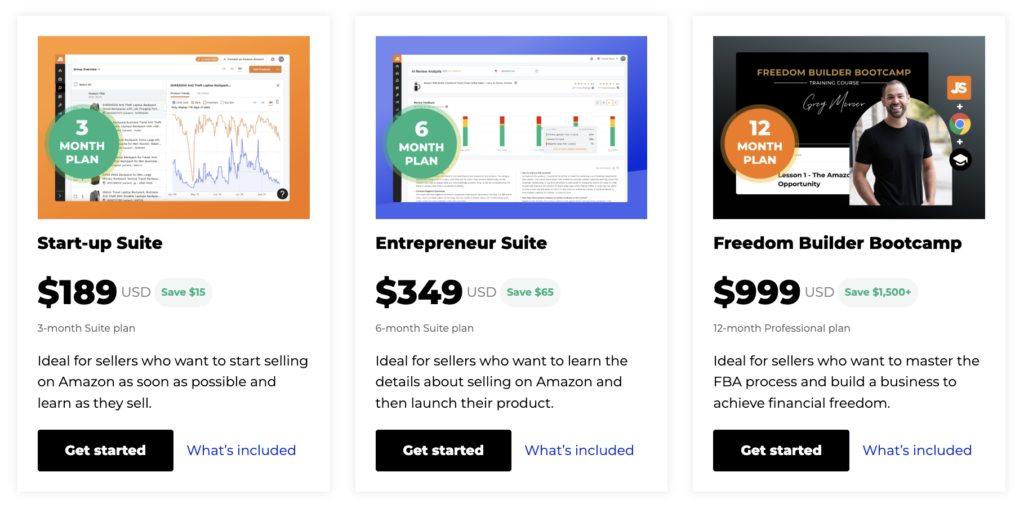Click the orange JS logo icon
The image size is (1024, 508).
(959, 87)
